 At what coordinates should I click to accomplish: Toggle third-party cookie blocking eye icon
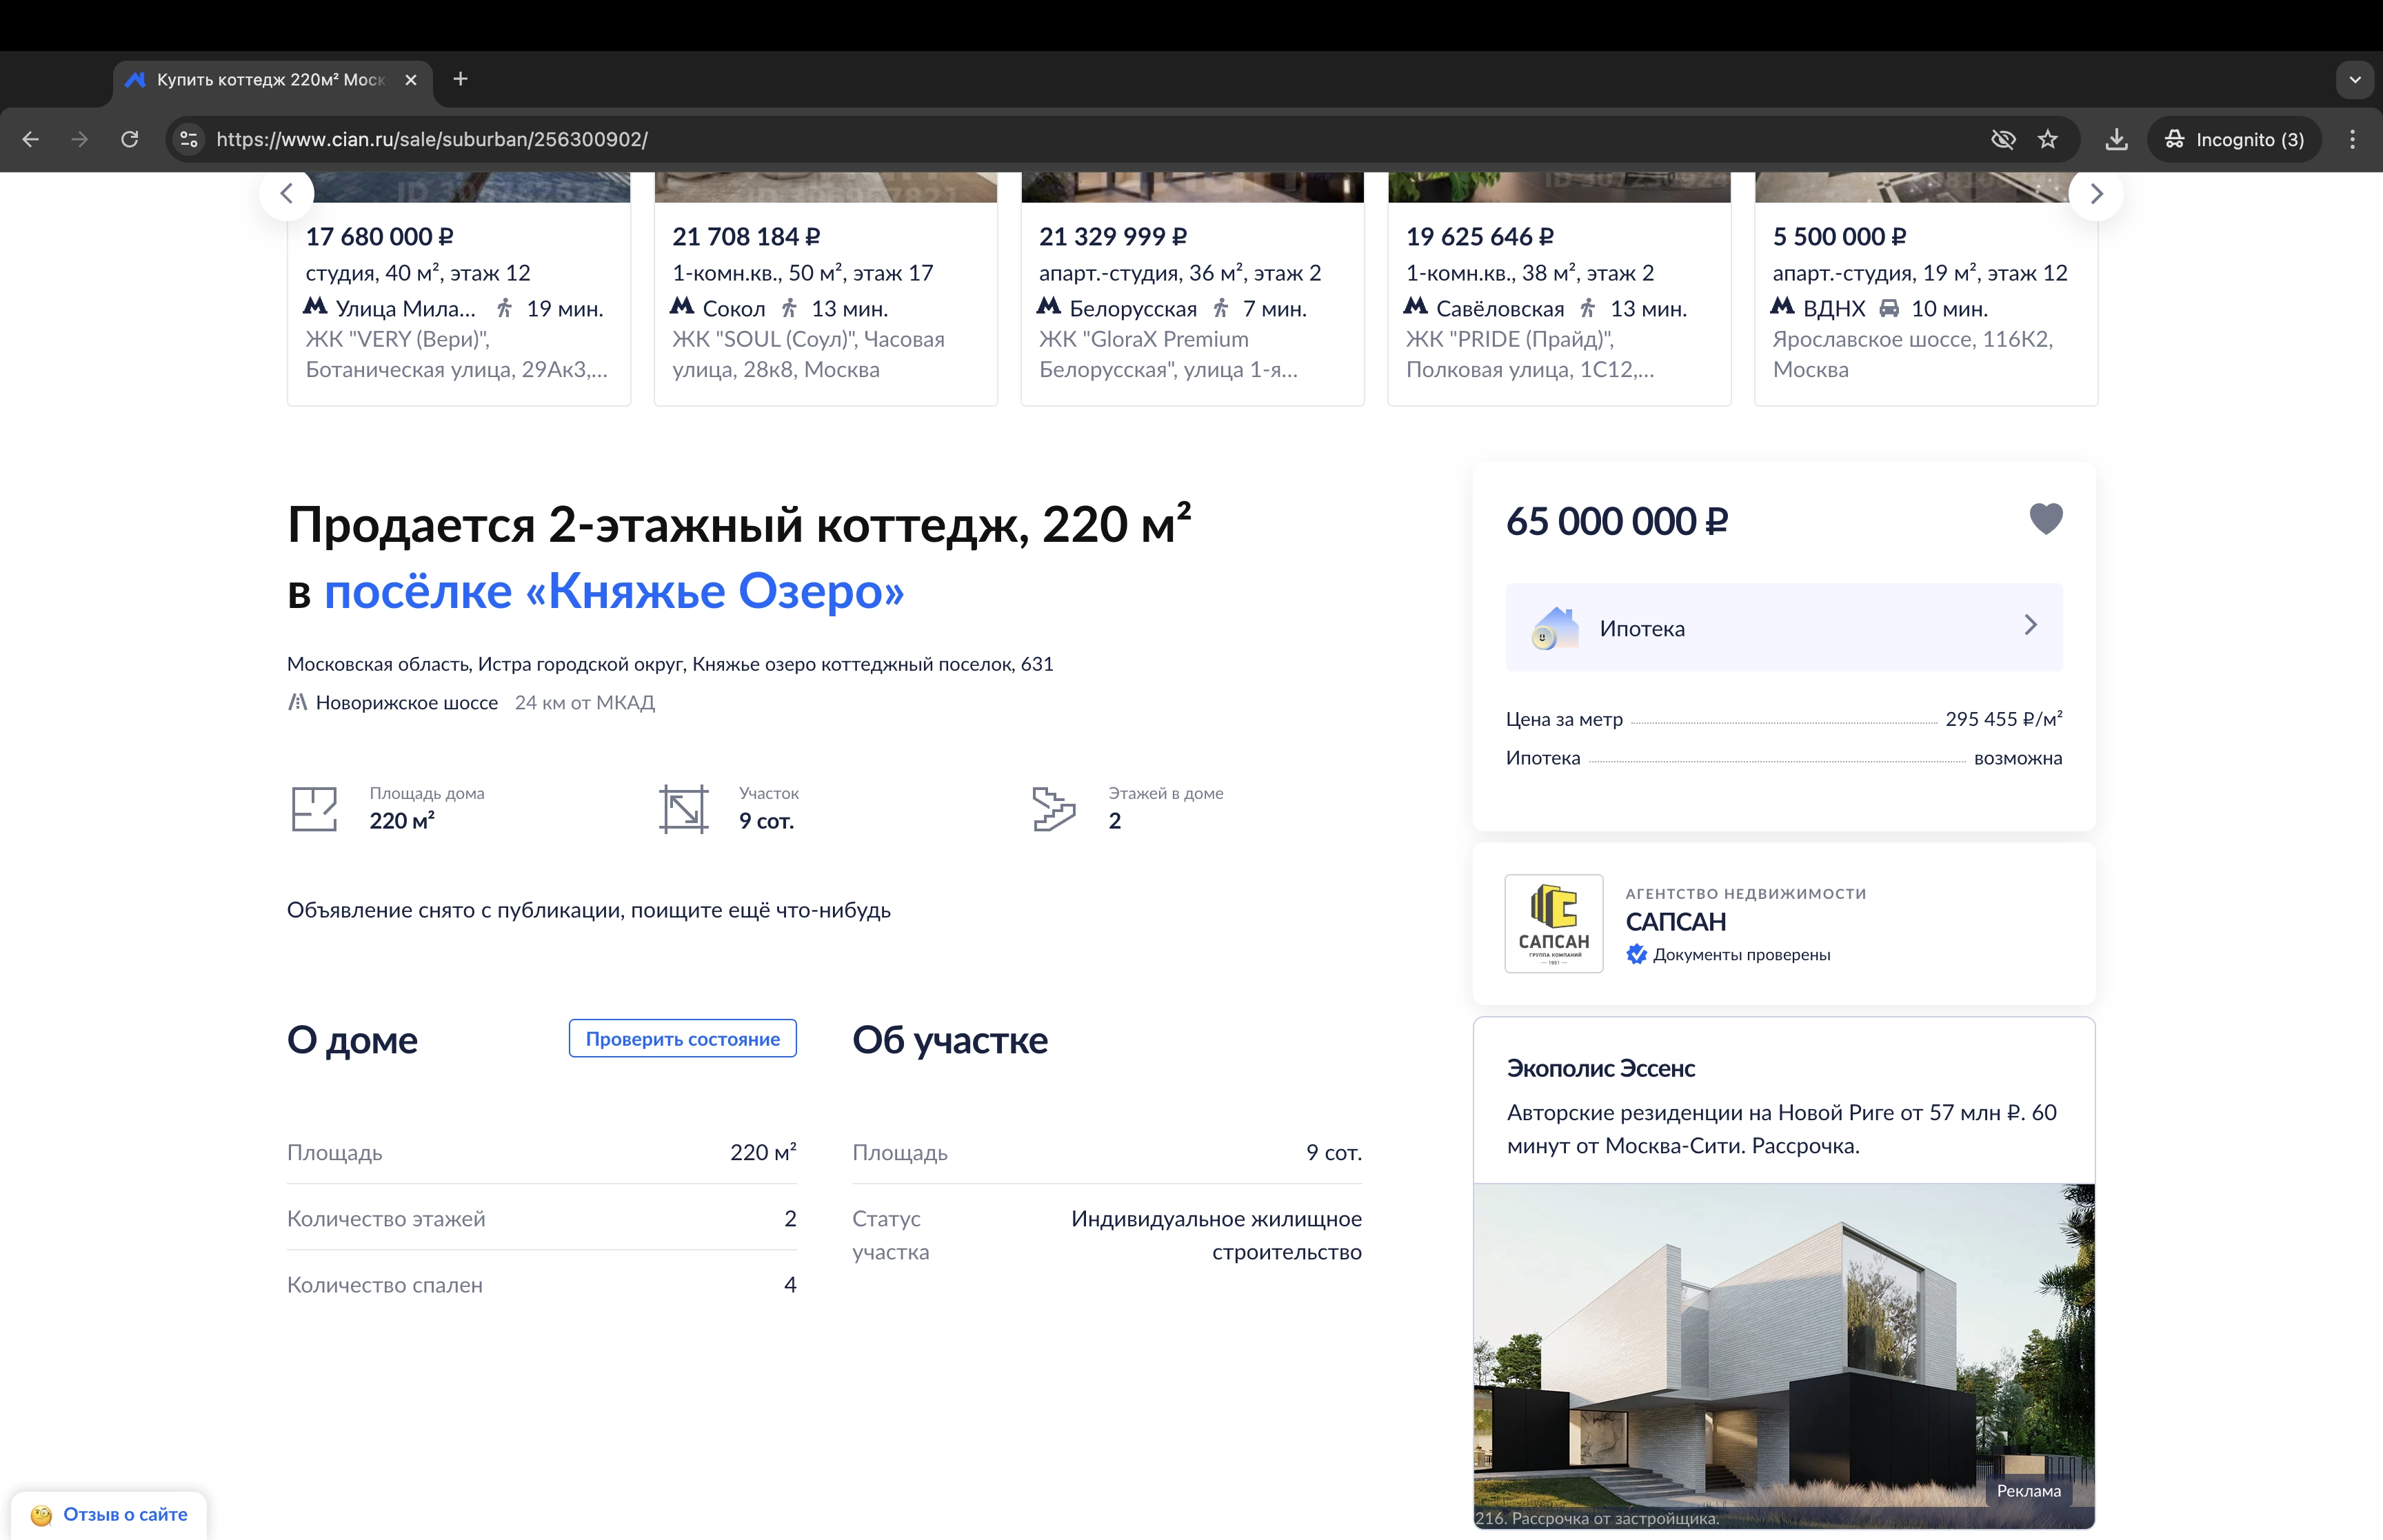(x=2003, y=139)
